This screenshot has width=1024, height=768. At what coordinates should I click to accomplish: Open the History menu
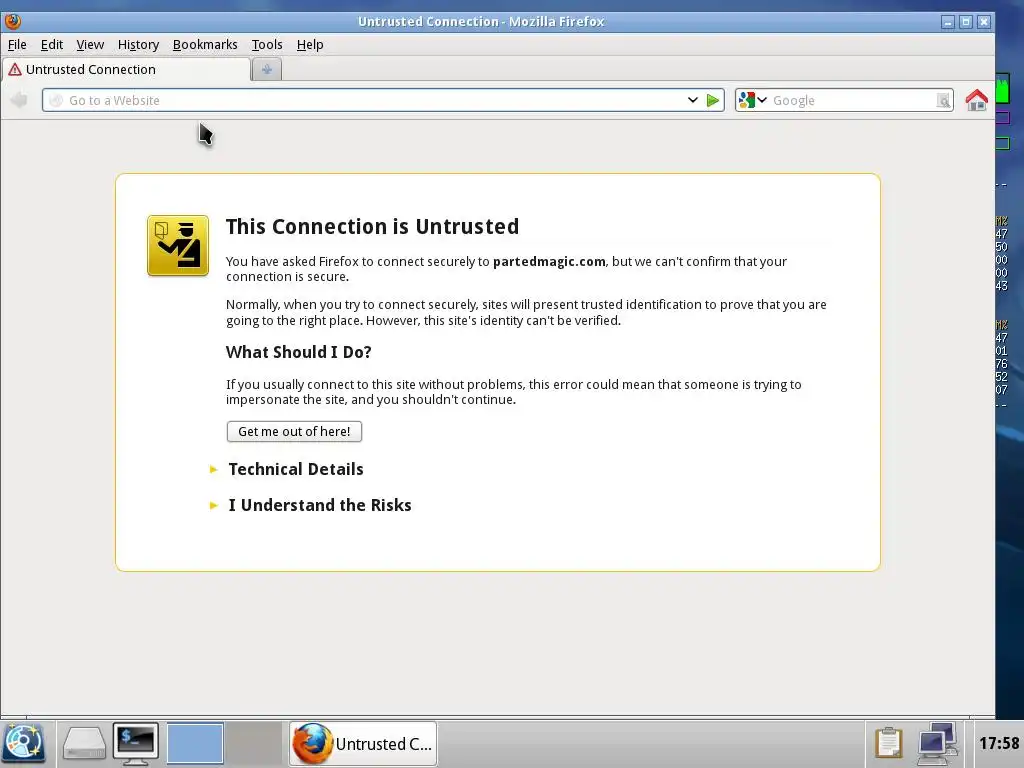138,44
